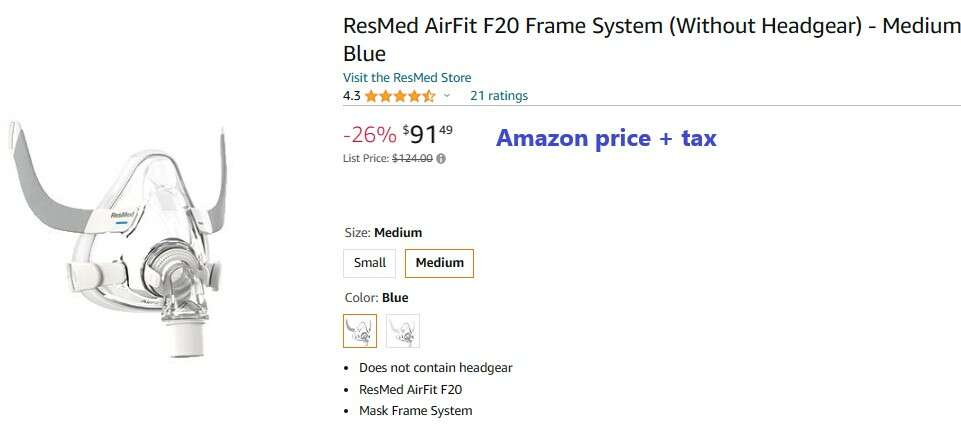961x425 pixels.
Task: Click the 4.3 rating number
Action: click(x=351, y=96)
